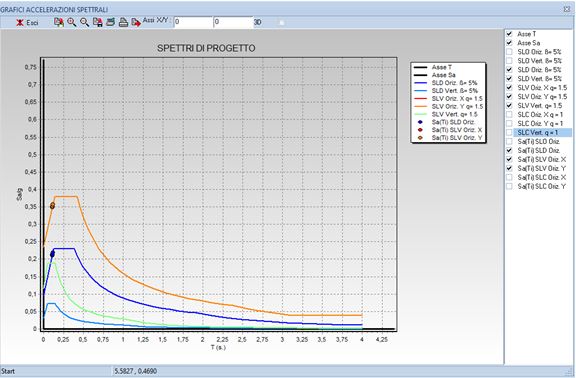The height and width of the screenshot is (378, 576).
Task: Click the zoom out magnifier icon
Action: 84,22
